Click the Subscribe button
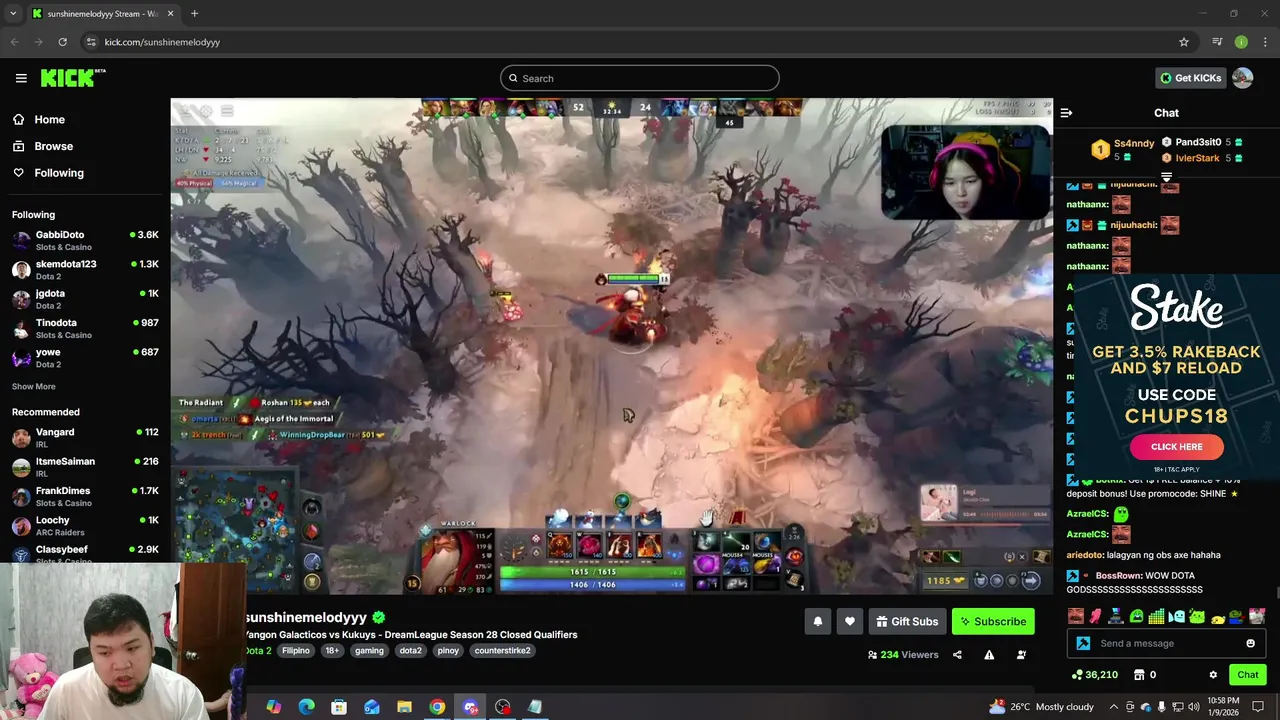 (993, 622)
